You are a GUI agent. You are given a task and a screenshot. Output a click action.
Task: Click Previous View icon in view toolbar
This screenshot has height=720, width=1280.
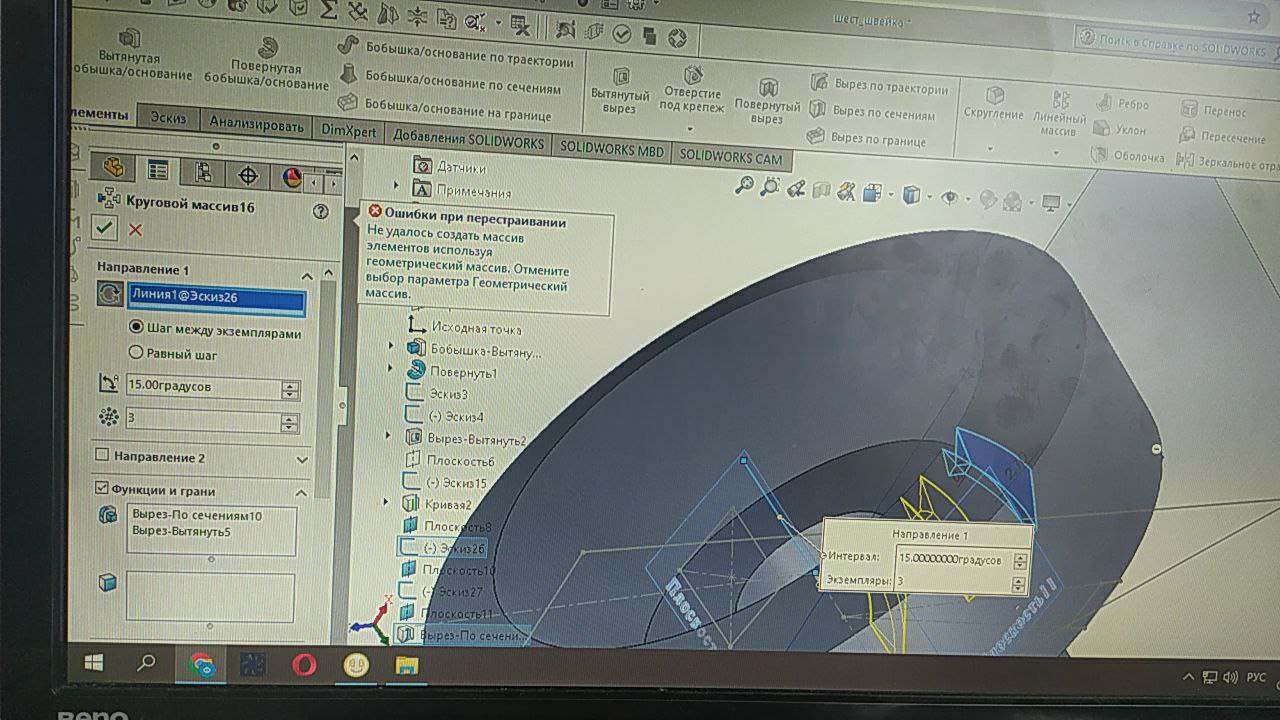[796, 188]
